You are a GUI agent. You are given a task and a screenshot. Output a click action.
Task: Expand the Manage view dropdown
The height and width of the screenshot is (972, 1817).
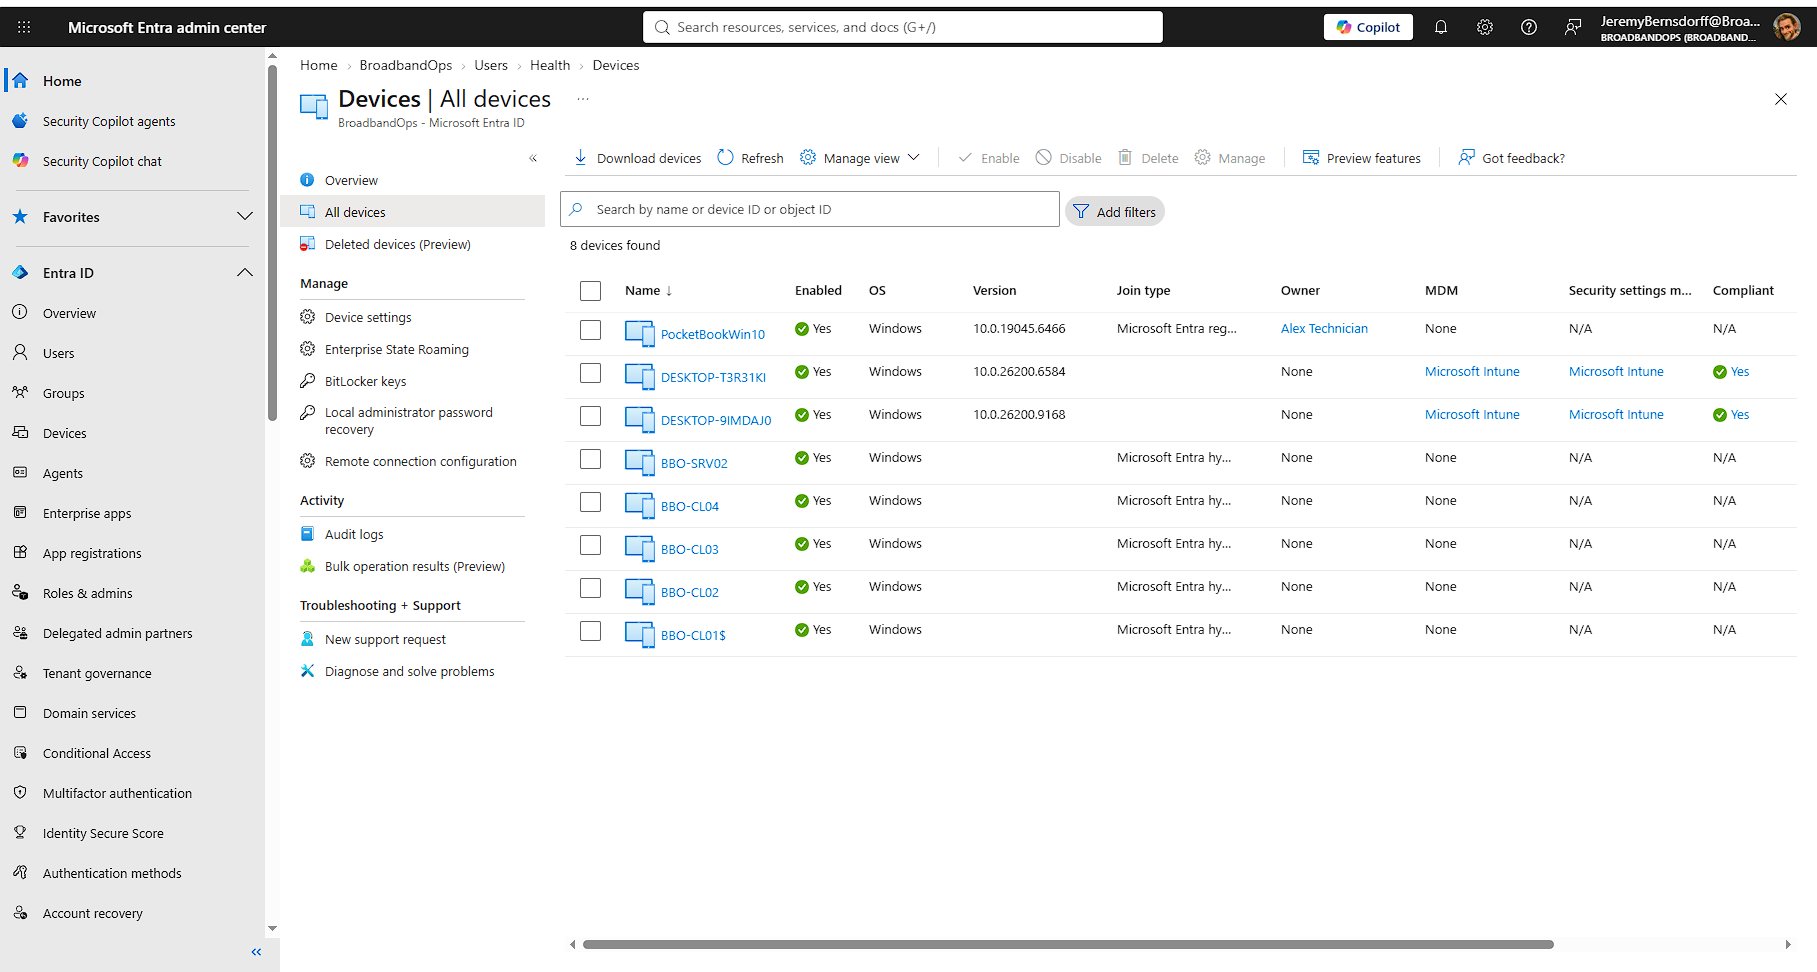click(x=860, y=158)
